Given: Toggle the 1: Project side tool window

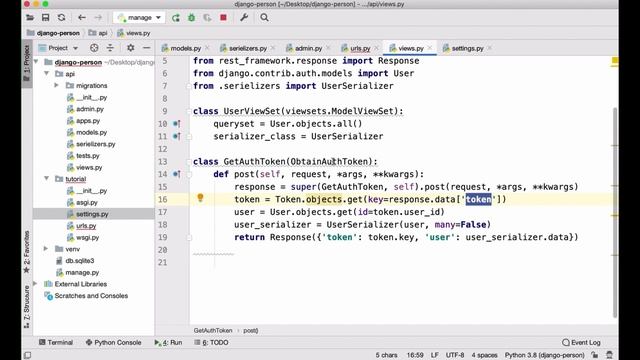Looking at the screenshot, I should click(x=27, y=63).
